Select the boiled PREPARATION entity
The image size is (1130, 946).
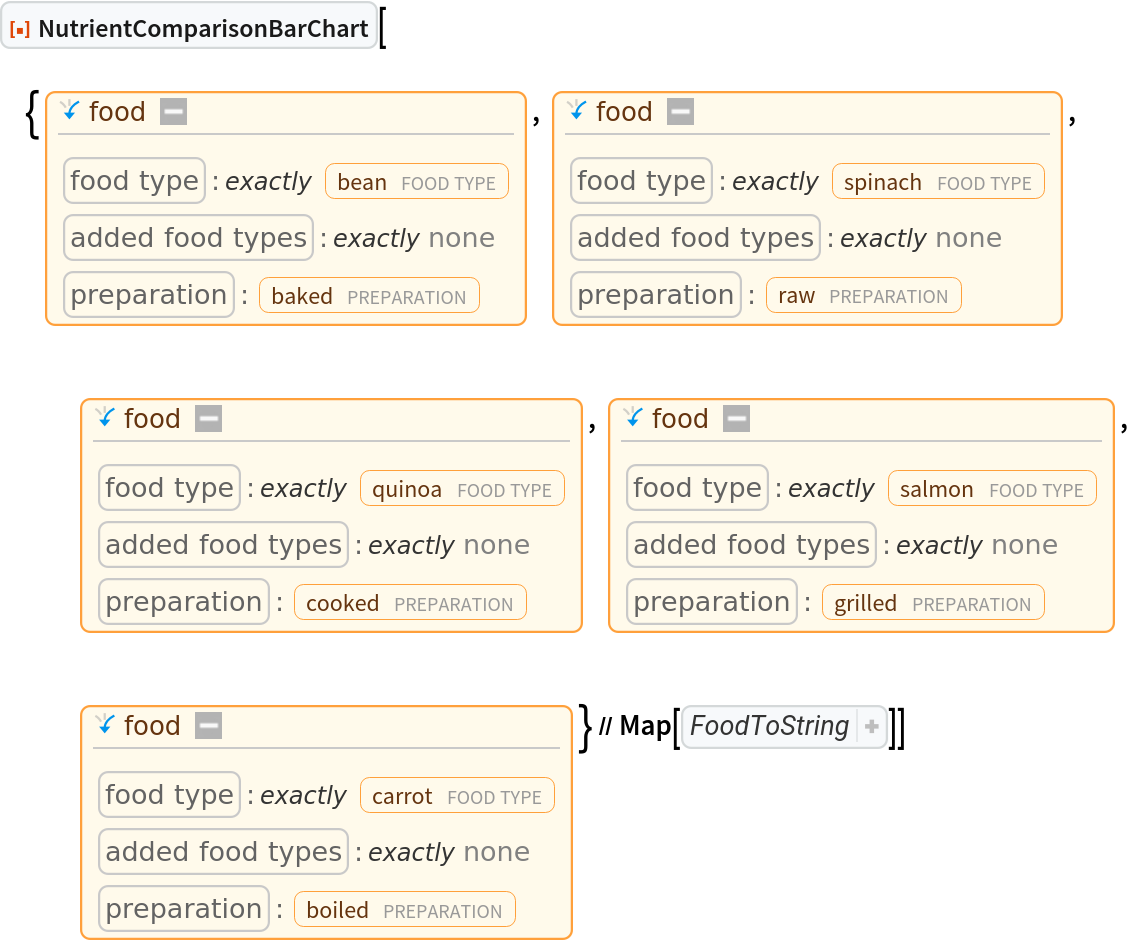point(404,909)
